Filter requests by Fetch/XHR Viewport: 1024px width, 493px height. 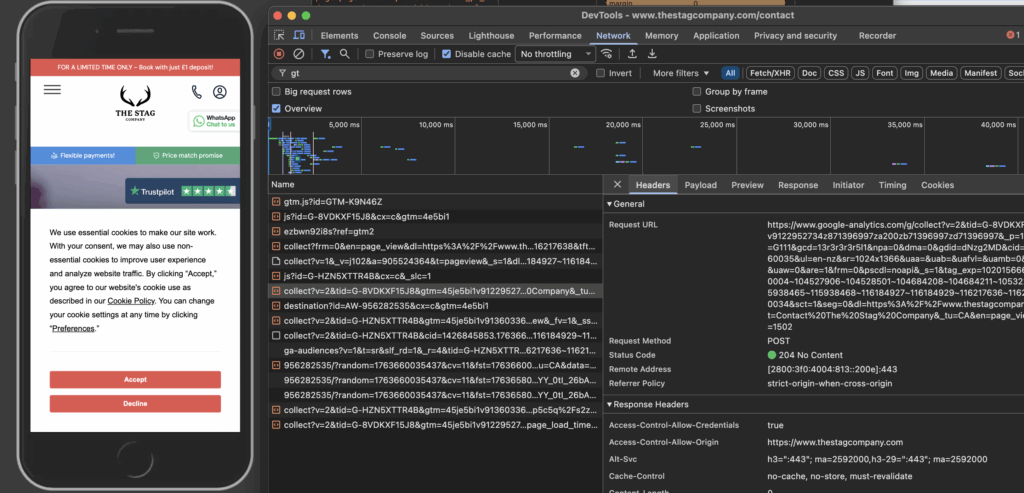[770, 73]
